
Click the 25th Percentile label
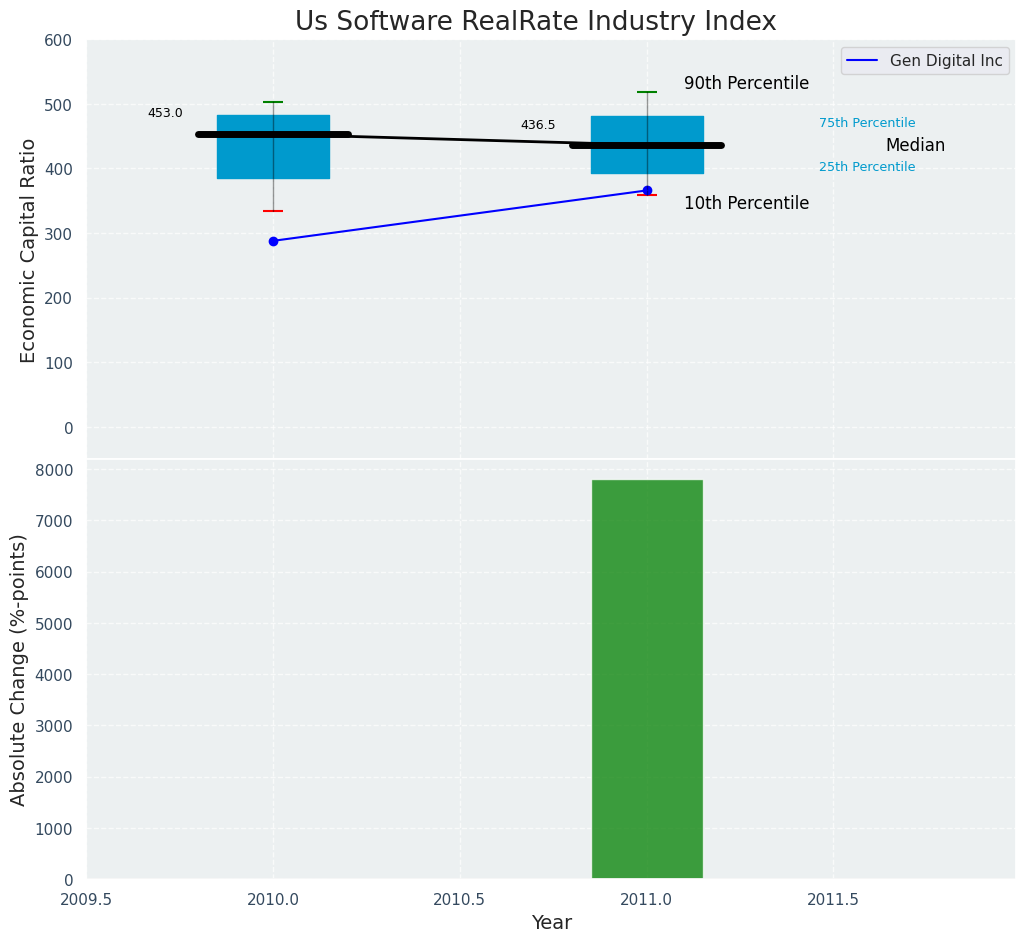(867, 167)
